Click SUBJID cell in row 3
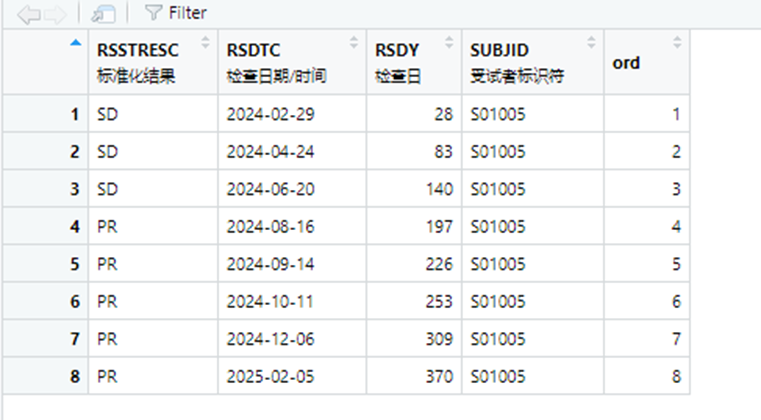The width and height of the screenshot is (761, 420). pos(497,189)
